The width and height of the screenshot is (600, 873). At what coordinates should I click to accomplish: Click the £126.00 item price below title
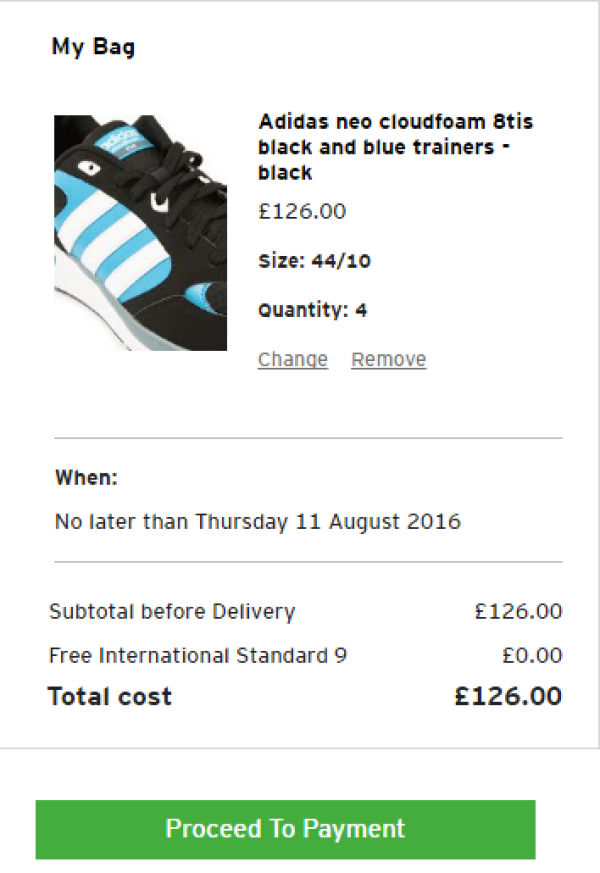[x=302, y=212]
